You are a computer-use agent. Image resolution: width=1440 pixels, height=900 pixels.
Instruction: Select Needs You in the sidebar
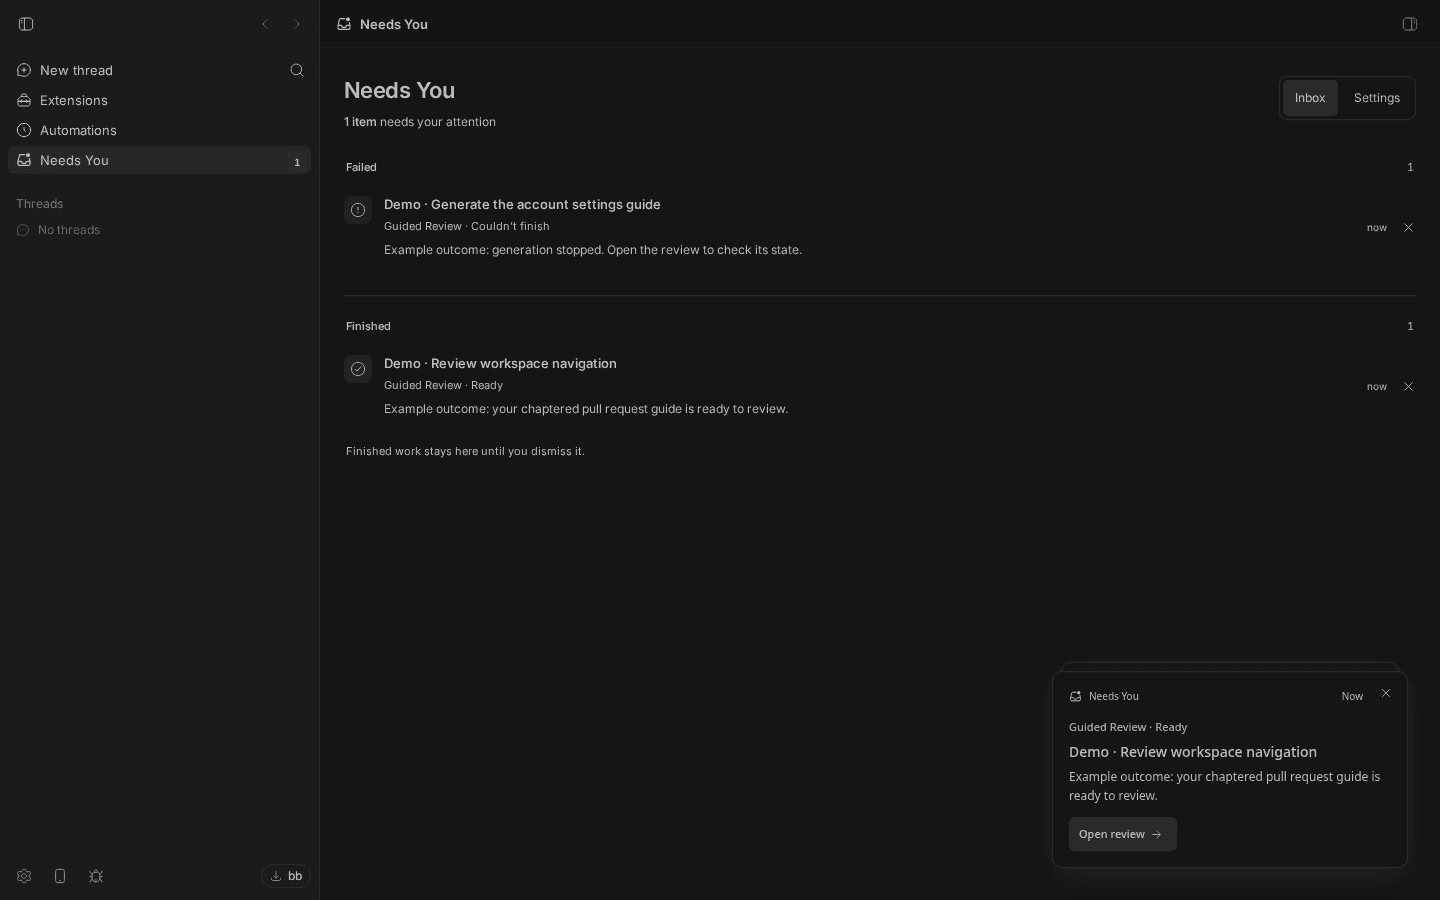(160, 160)
